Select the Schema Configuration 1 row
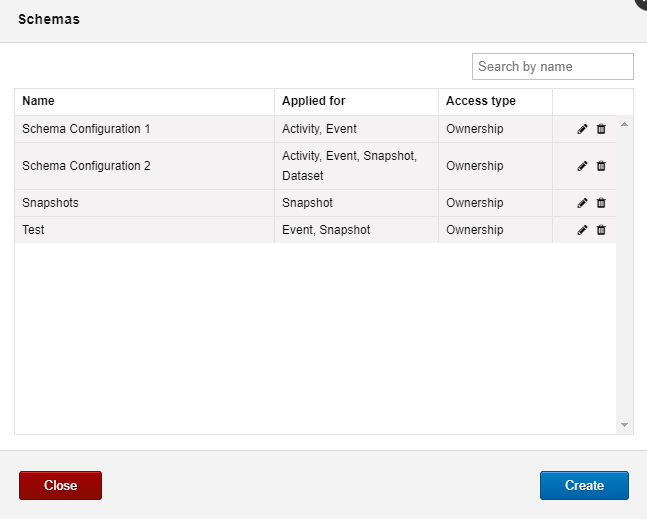Screen dimensions: 647x519 coord(315,129)
